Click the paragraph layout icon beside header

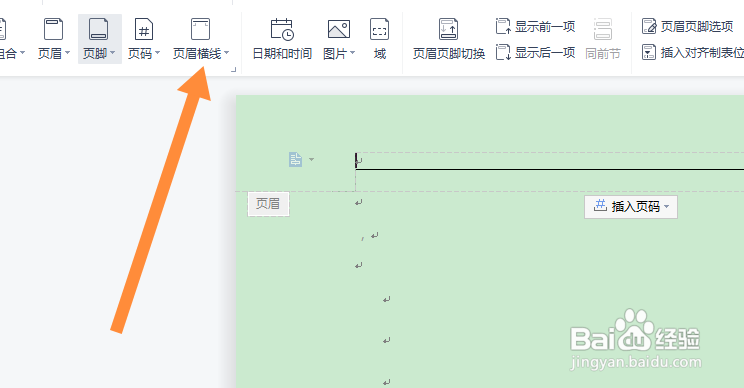tap(295, 159)
